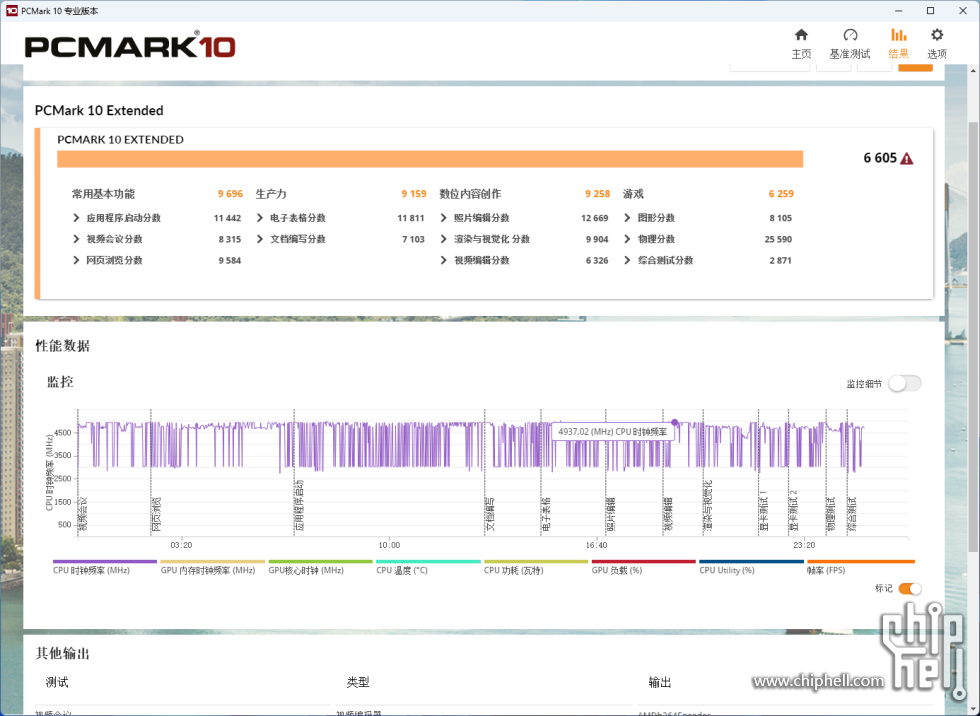Viewport: 980px width, 716px height.
Task: Click the orange button at top right
Action: point(915,66)
